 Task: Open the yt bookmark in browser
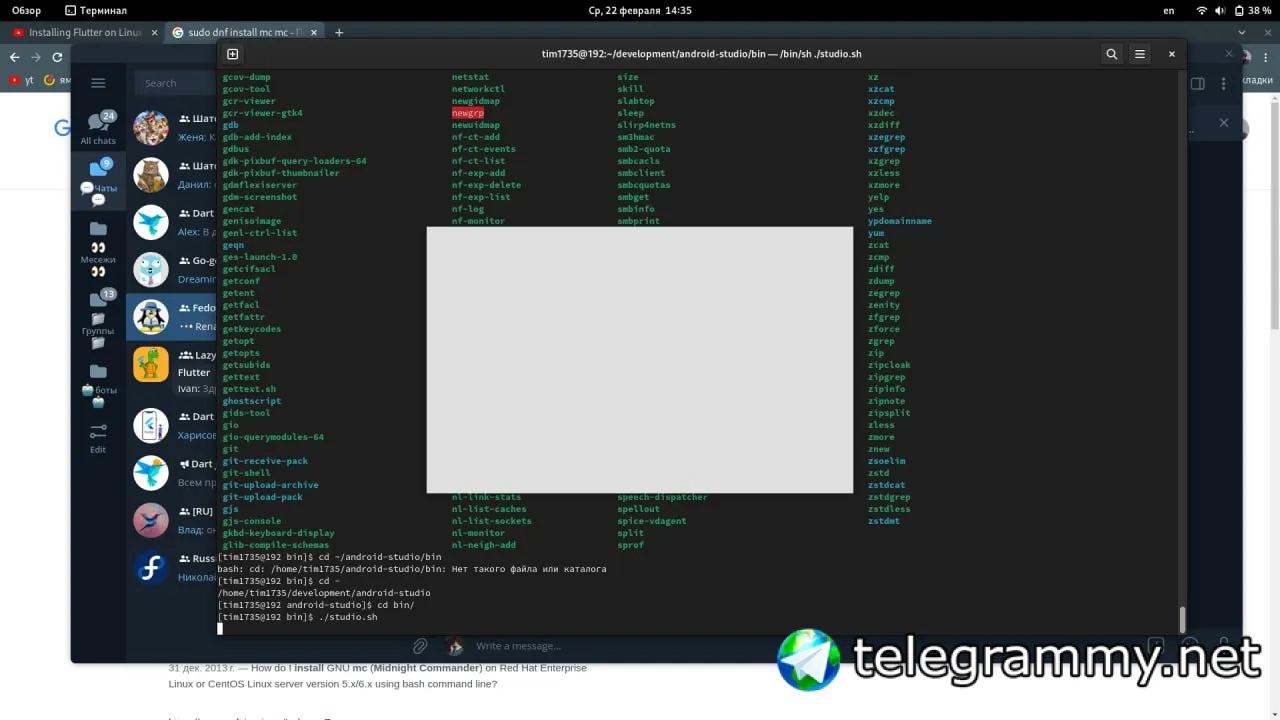pyautogui.click(x=22, y=80)
